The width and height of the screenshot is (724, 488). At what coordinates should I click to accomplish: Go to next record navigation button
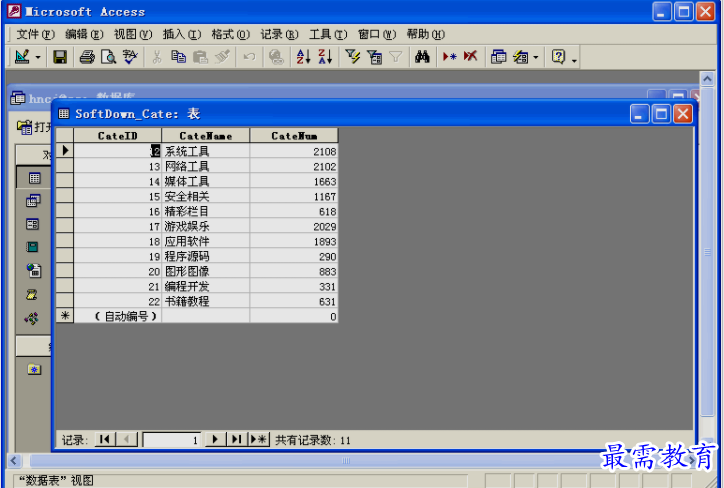click(215, 439)
